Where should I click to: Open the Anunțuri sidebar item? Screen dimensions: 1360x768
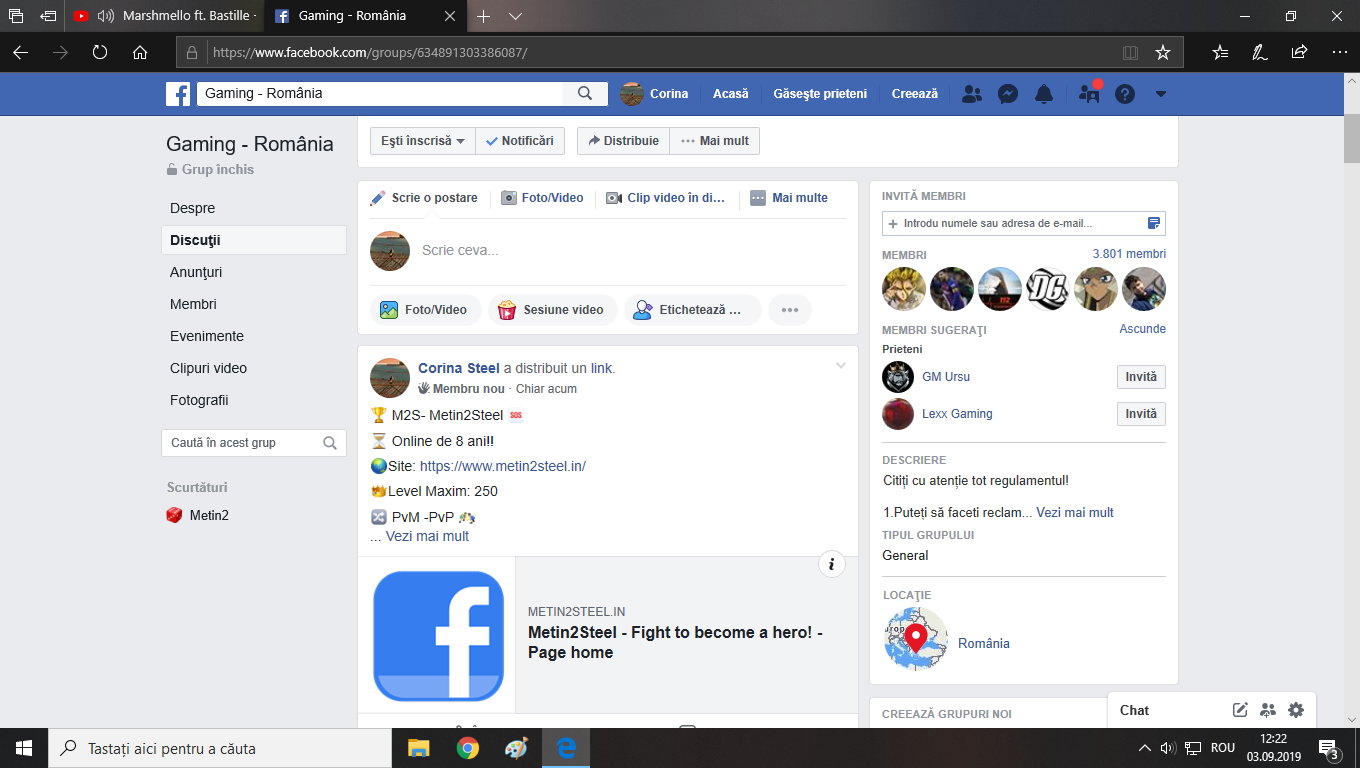click(x=254, y=272)
